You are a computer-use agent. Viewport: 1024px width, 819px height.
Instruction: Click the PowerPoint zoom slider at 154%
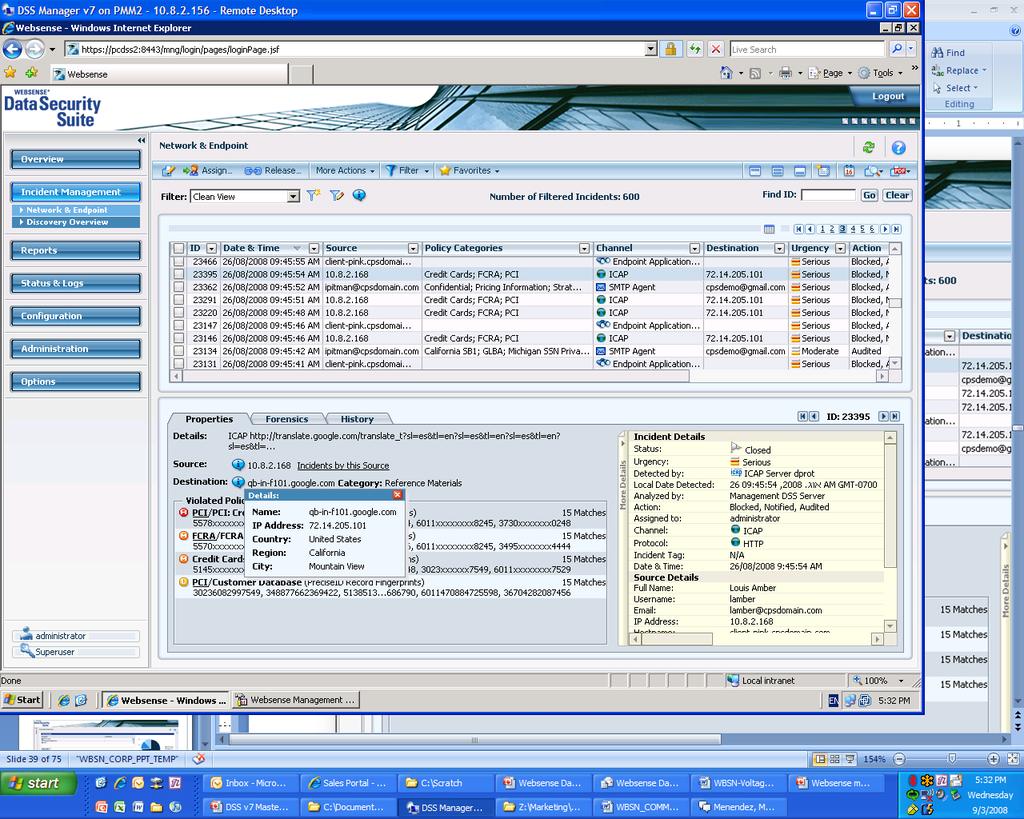click(x=952, y=759)
